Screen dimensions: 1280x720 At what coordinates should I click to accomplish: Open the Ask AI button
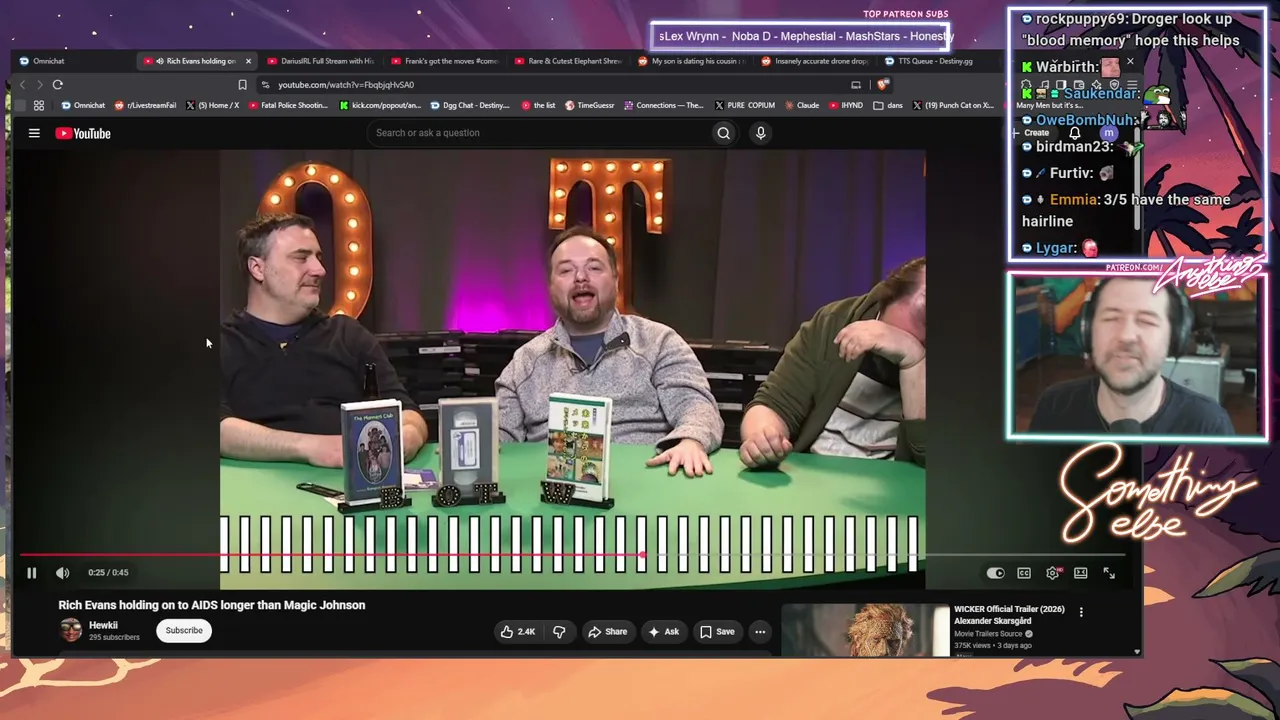coord(664,632)
